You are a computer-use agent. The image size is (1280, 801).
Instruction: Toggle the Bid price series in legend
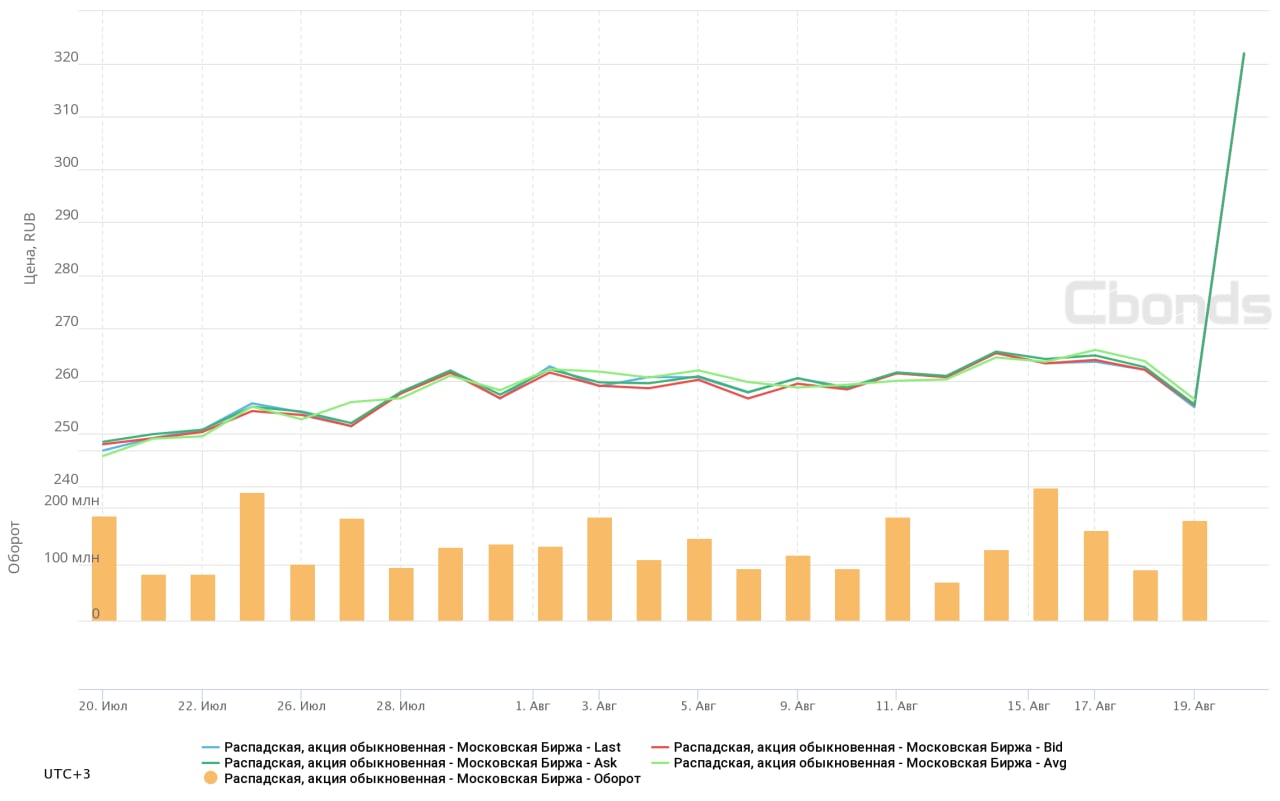point(857,747)
